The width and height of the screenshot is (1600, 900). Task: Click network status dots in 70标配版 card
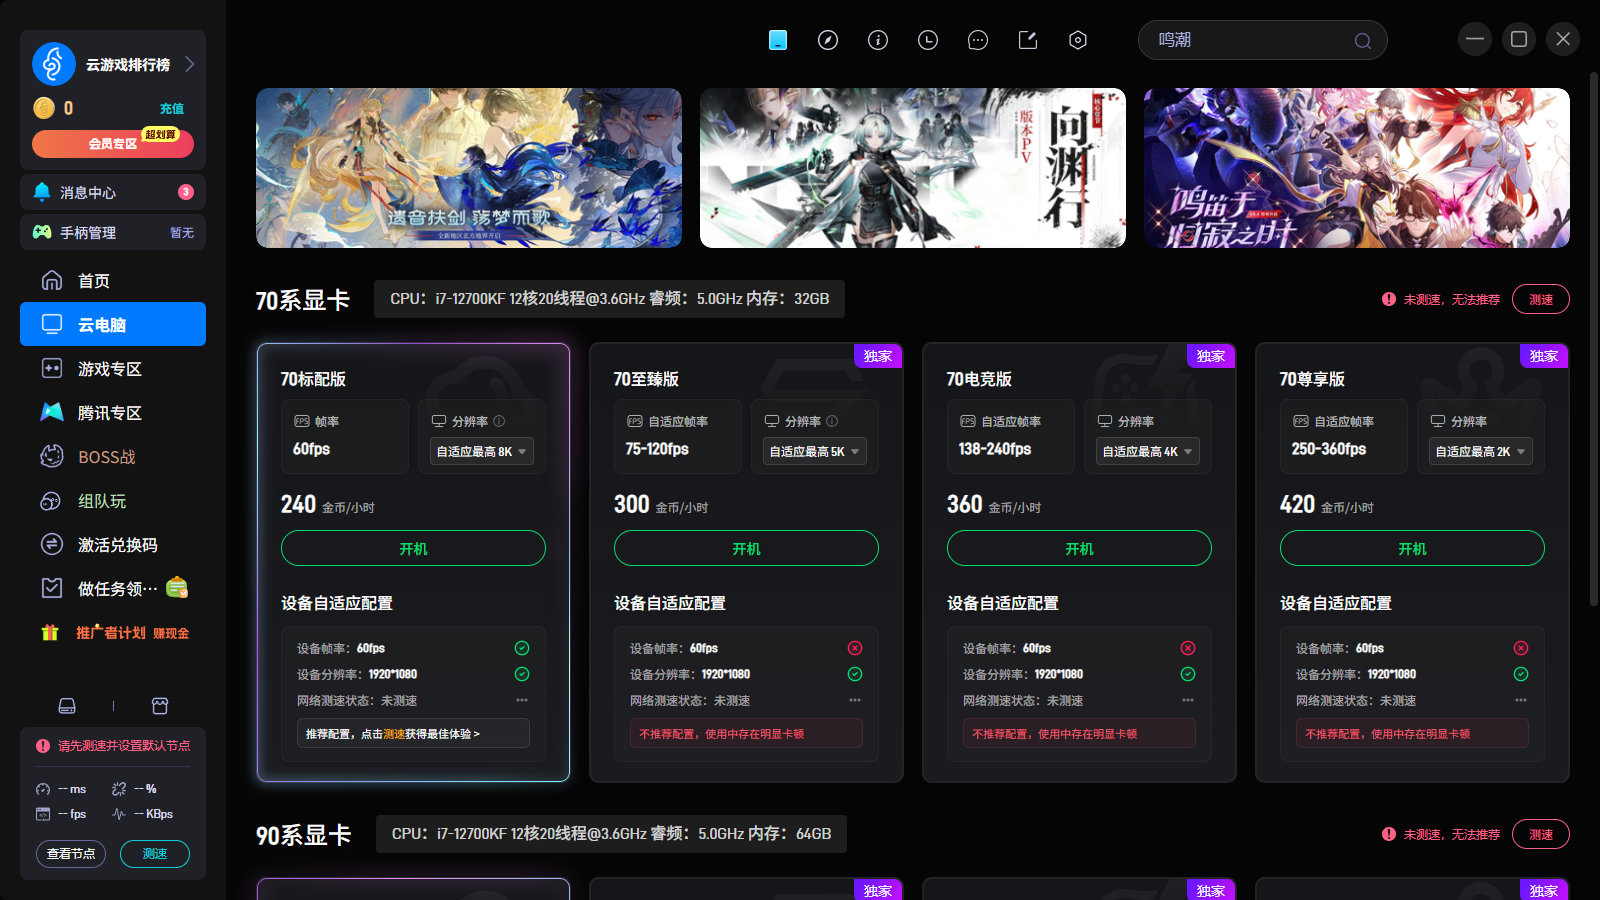click(x=522, y=700)
